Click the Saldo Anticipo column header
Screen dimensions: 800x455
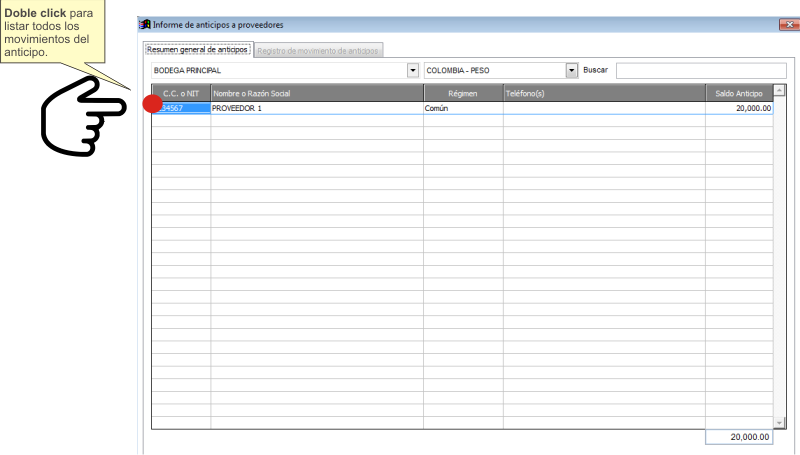coord(739,93)
